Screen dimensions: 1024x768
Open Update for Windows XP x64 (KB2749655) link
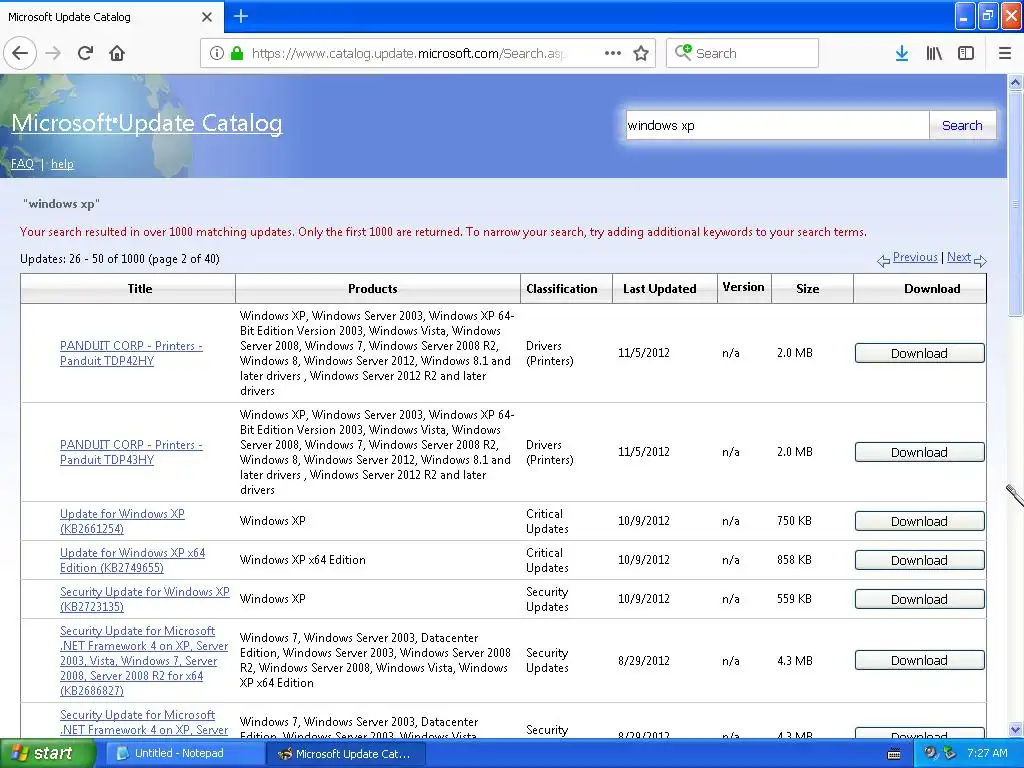(133, 560)
